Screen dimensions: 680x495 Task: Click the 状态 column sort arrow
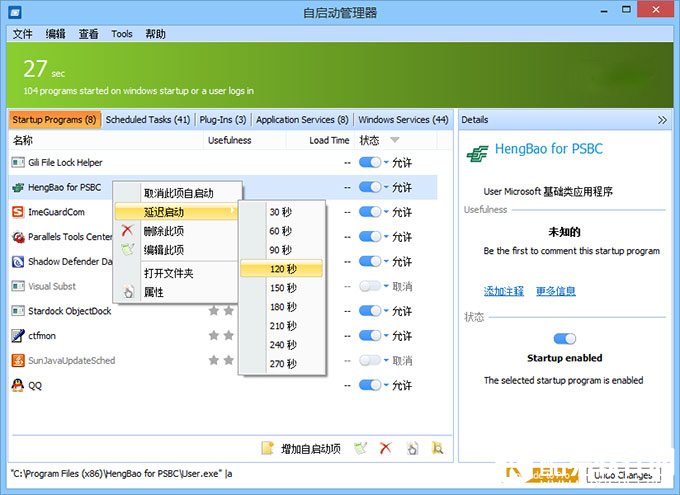pyautogui.click(x=395, y=140)
